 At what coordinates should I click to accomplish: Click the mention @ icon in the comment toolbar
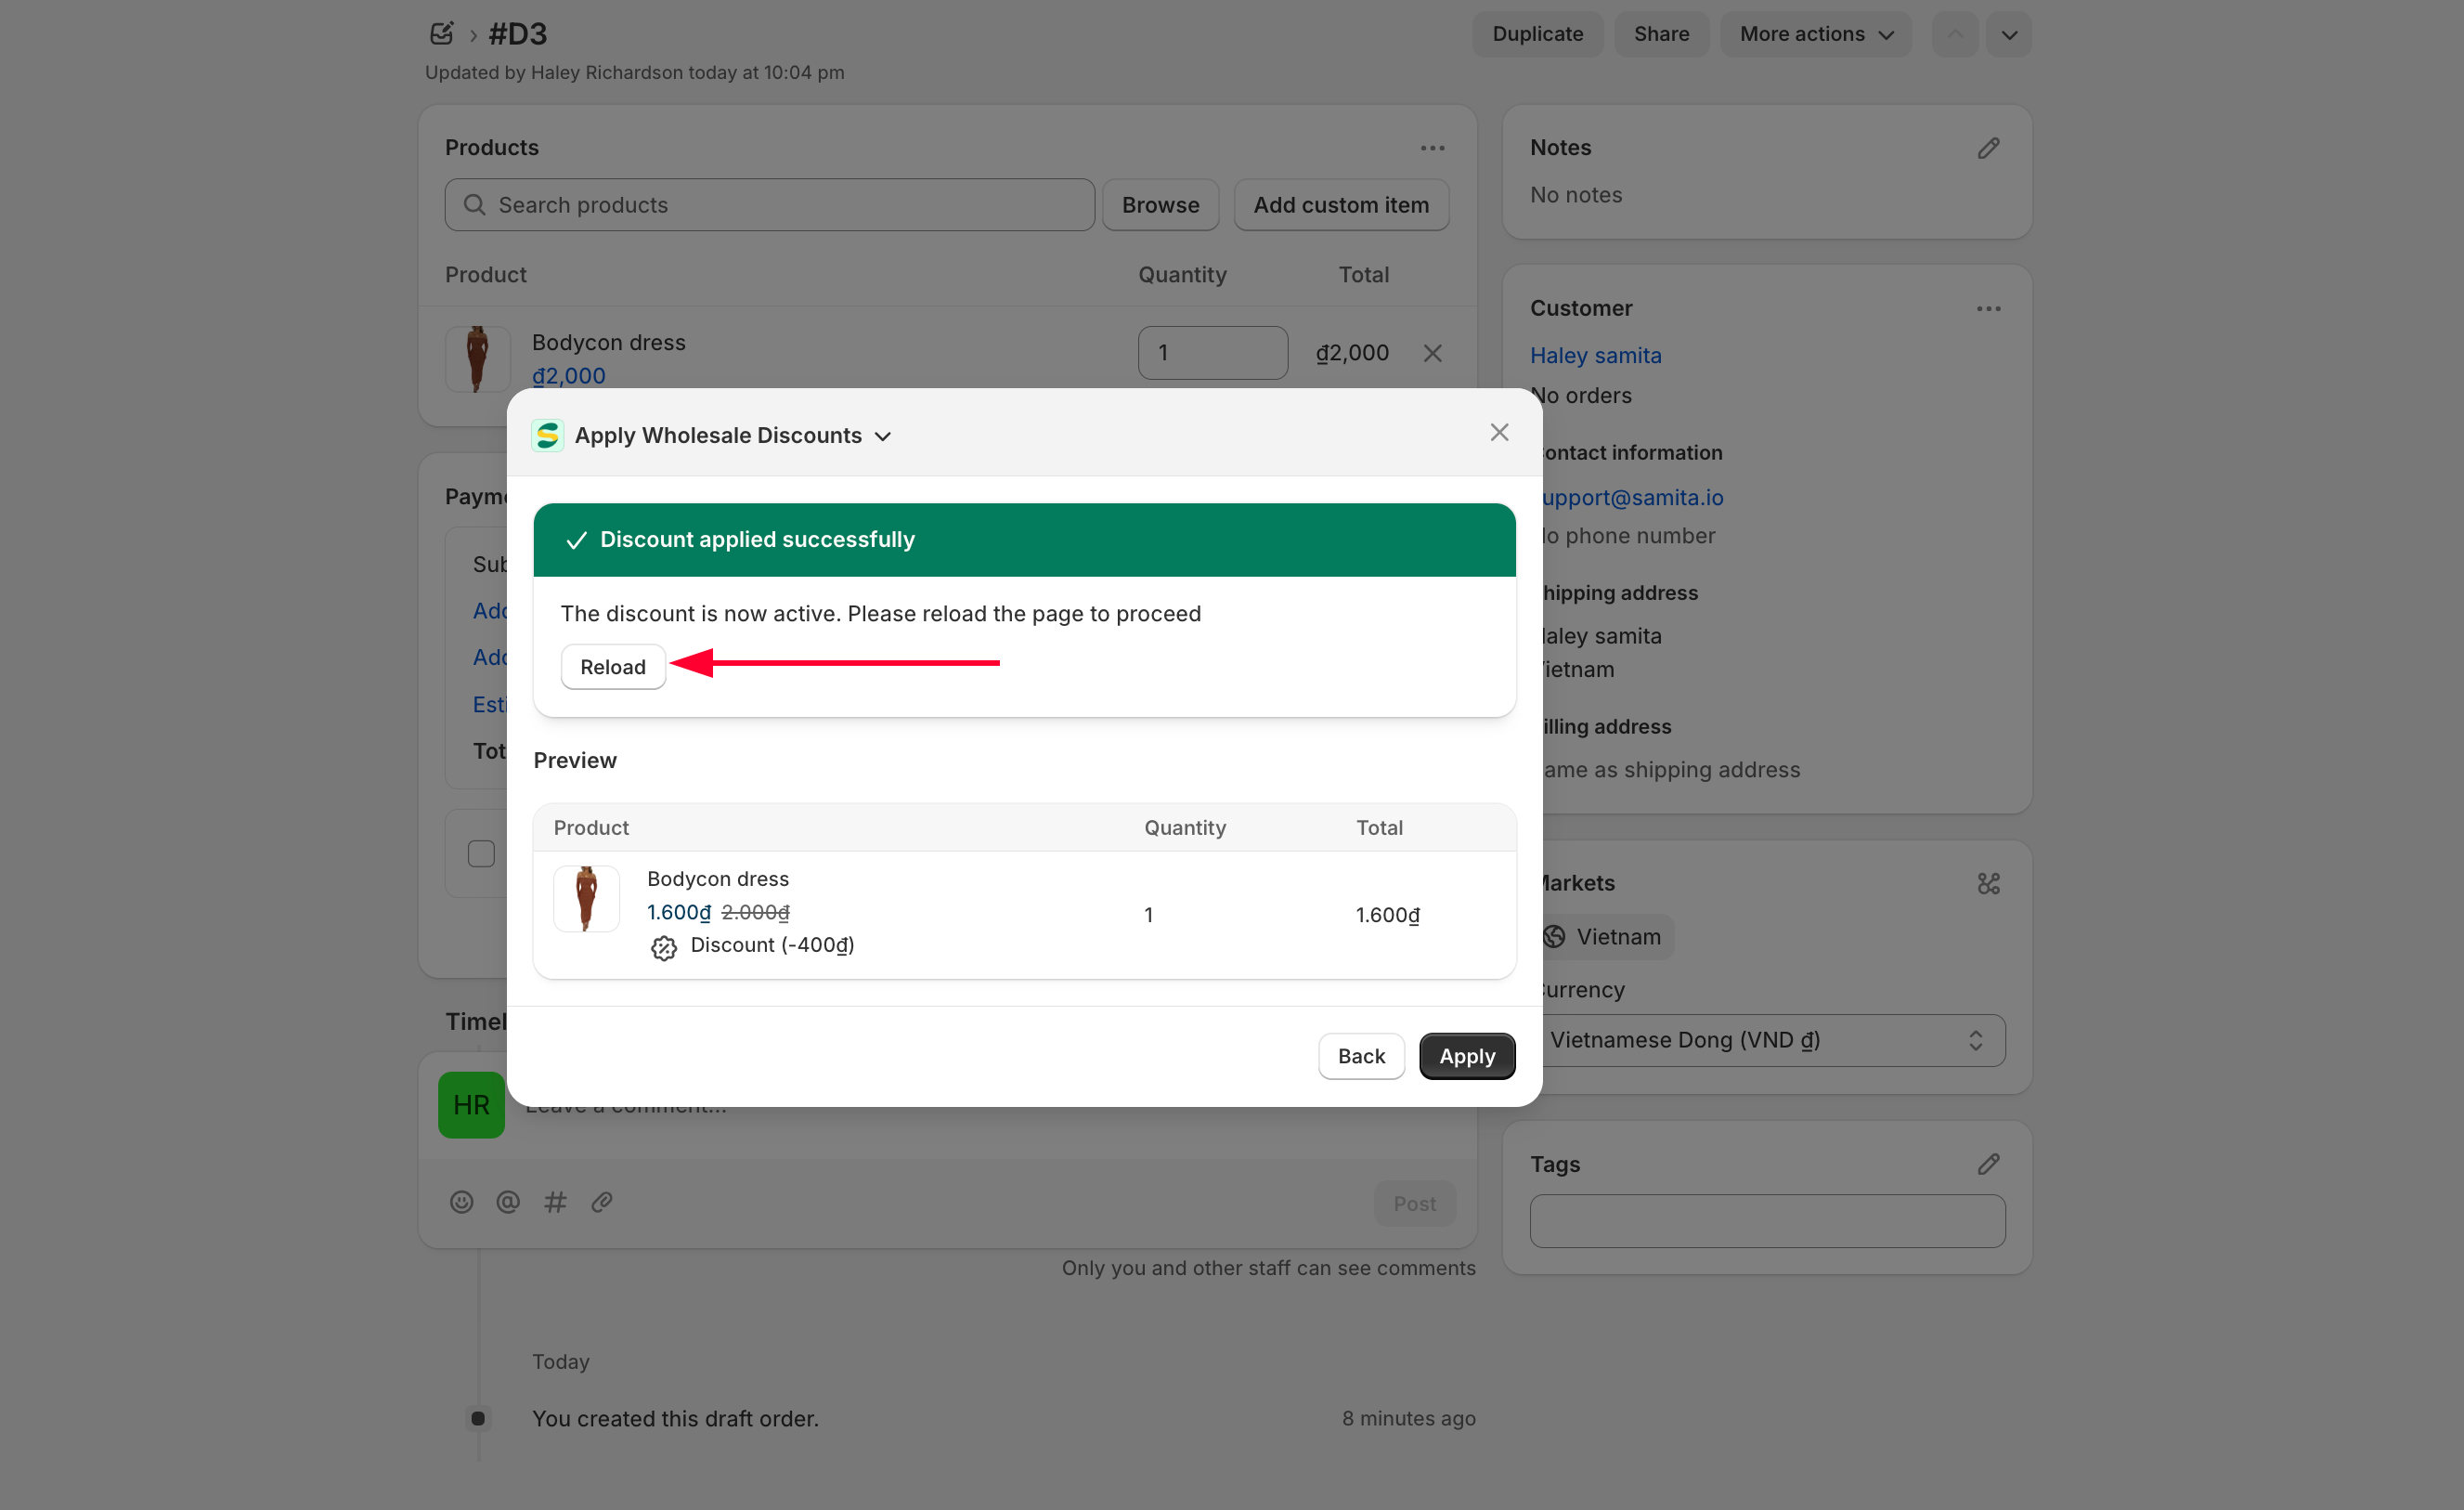point(508,1202)
